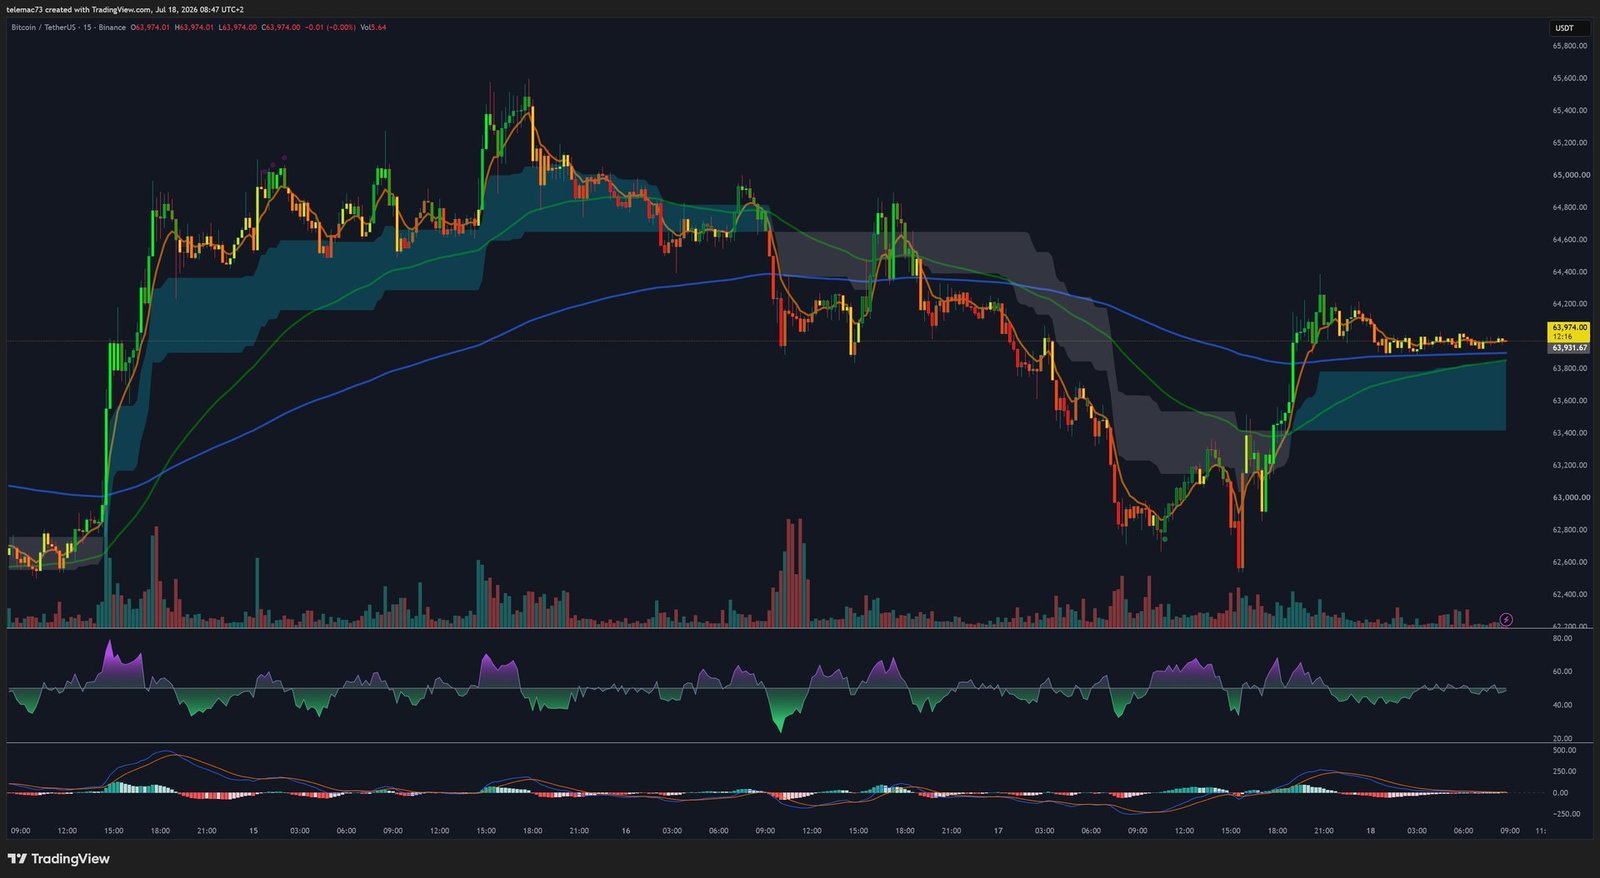The width and height of the screenshot is (1600, 878).
Task: Click the 500.00 level on the MACD scale
Action: (x=1565, y=750)
